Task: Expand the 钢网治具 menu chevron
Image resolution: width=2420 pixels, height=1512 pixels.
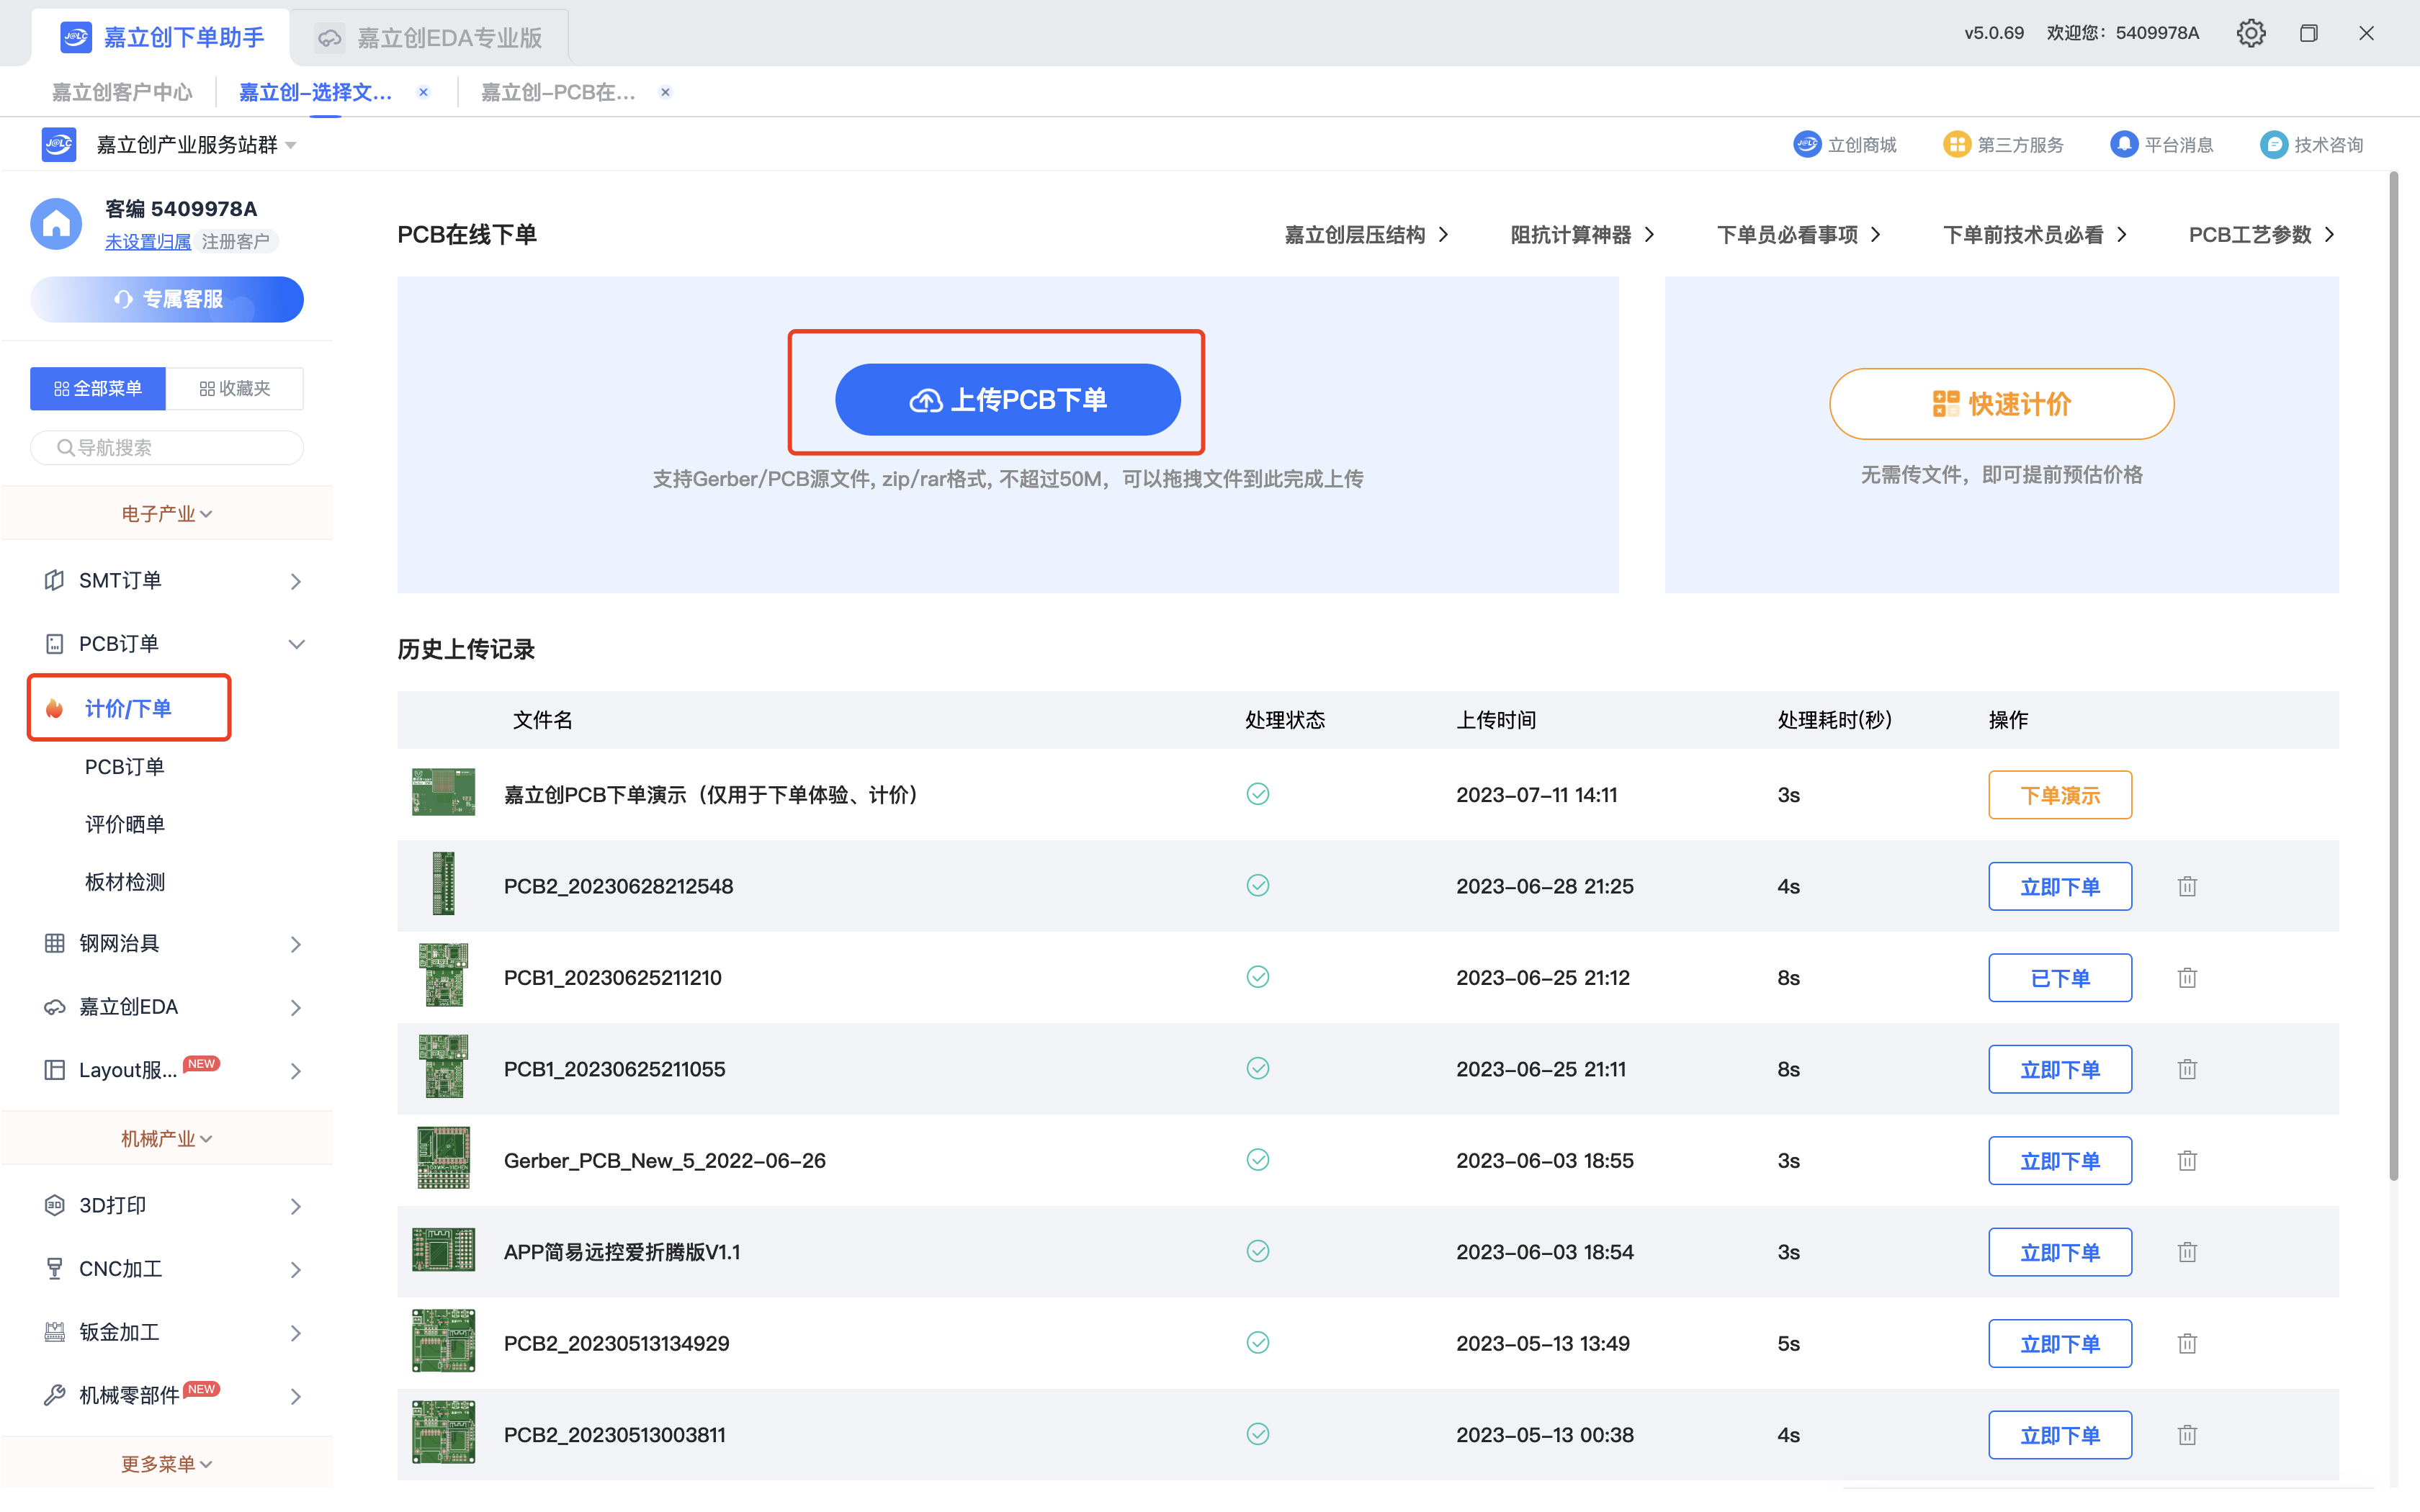Action: pyautogui.click(x=295, y=944)
